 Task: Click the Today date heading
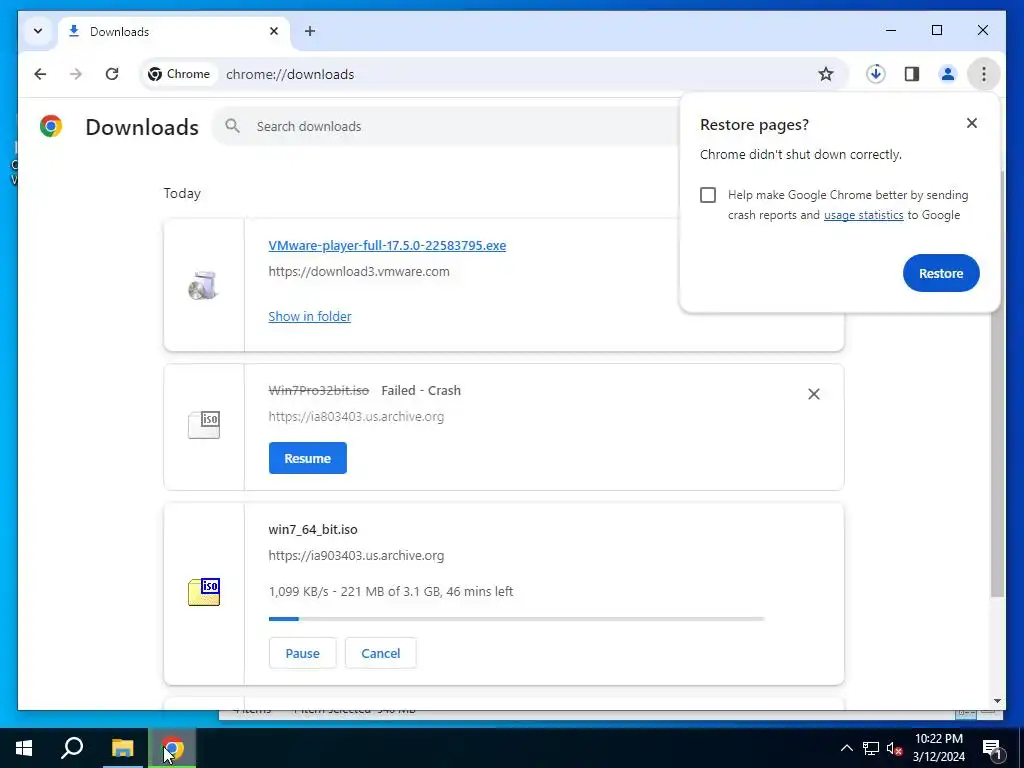[182, 193]
